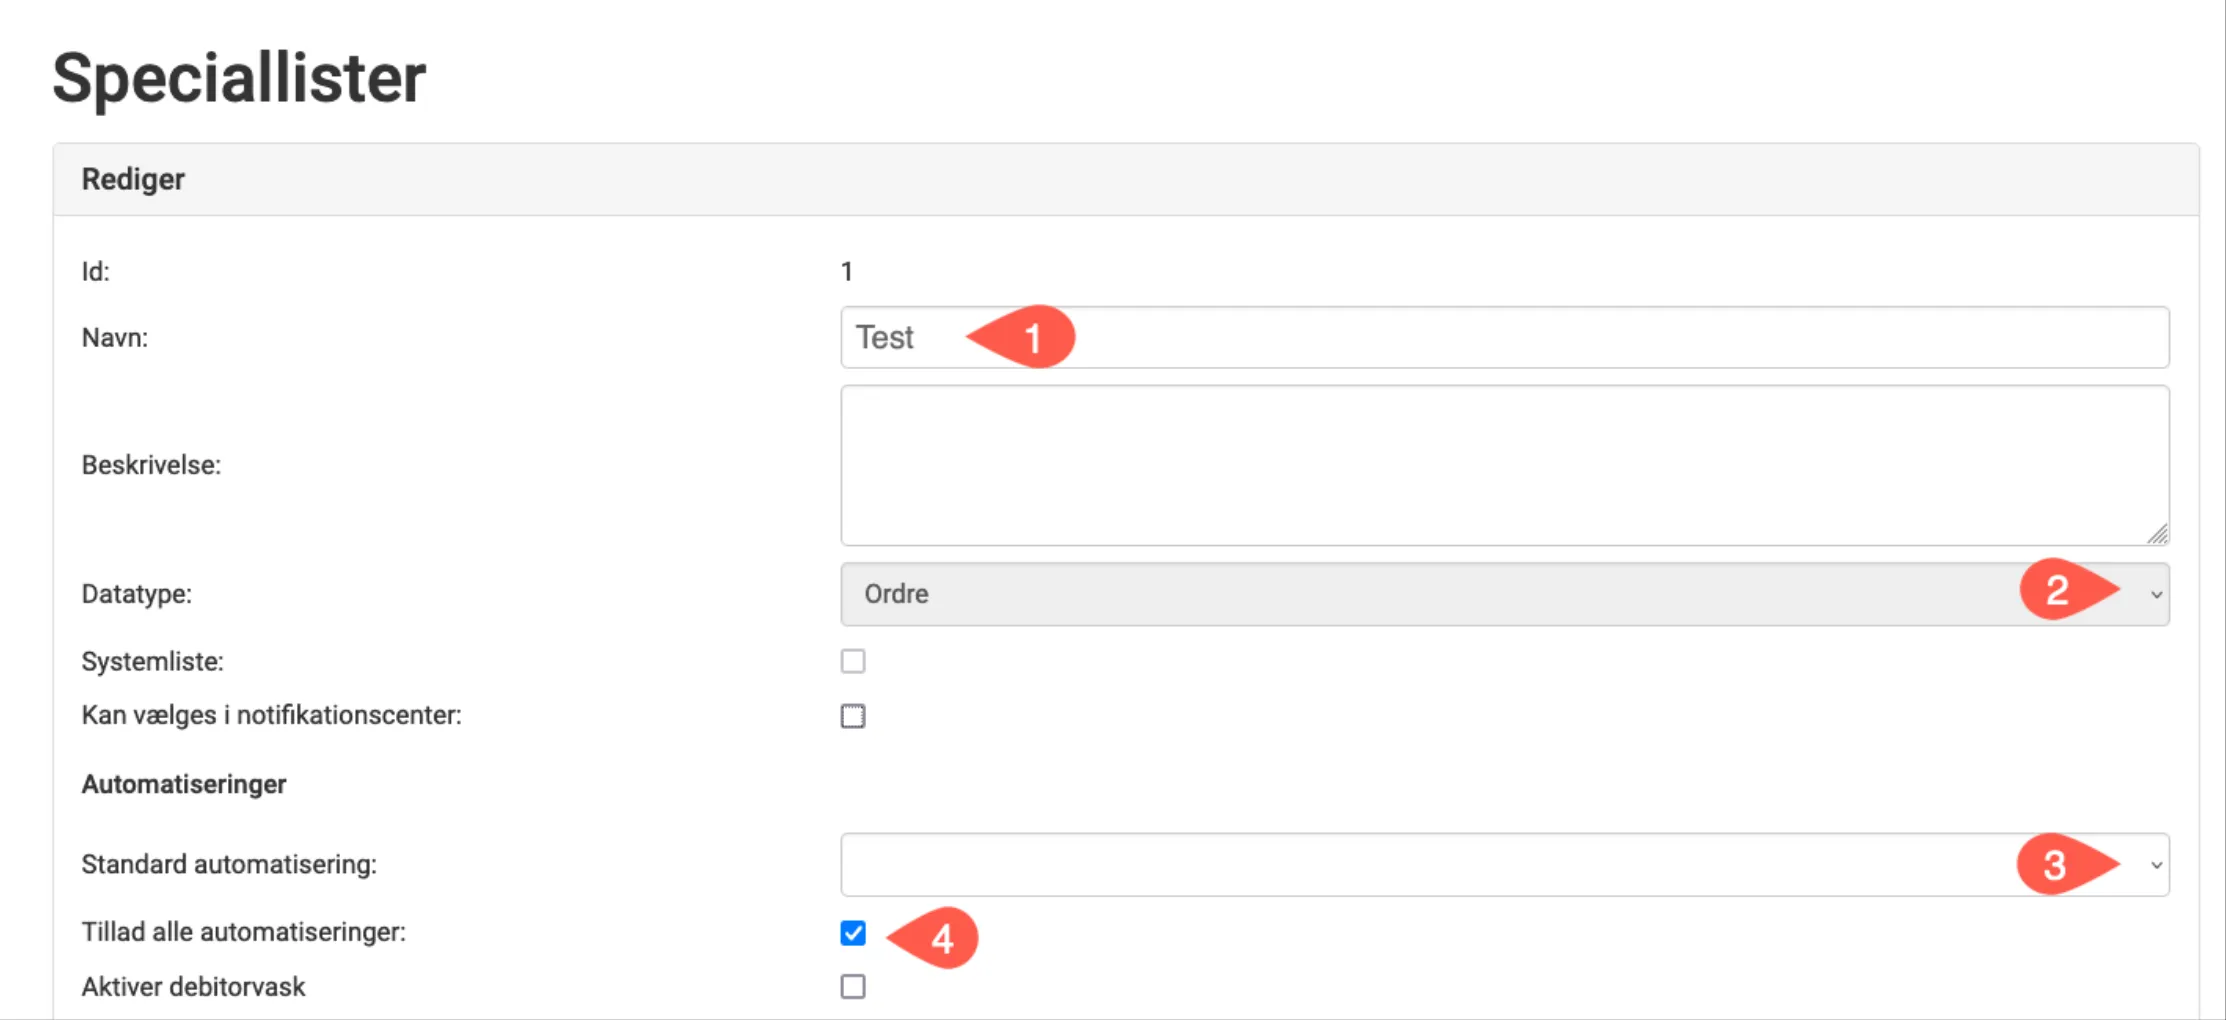The image size is (2226, 1020).
Task: Uncheck 'Tillad alle automatiseringer' checkbox
Action: [x=853, y=933]
